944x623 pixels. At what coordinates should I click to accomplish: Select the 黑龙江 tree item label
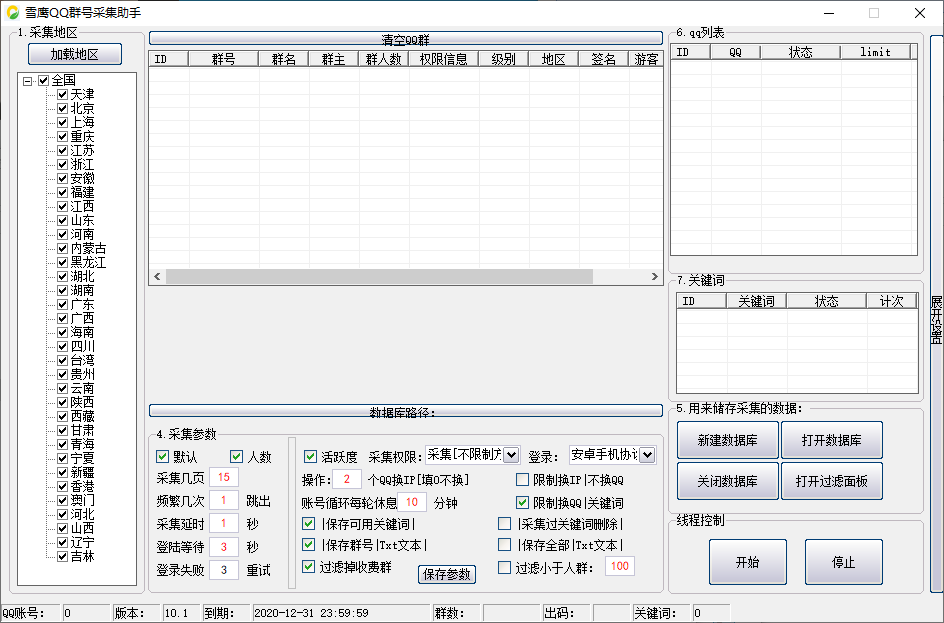point(88,262)
